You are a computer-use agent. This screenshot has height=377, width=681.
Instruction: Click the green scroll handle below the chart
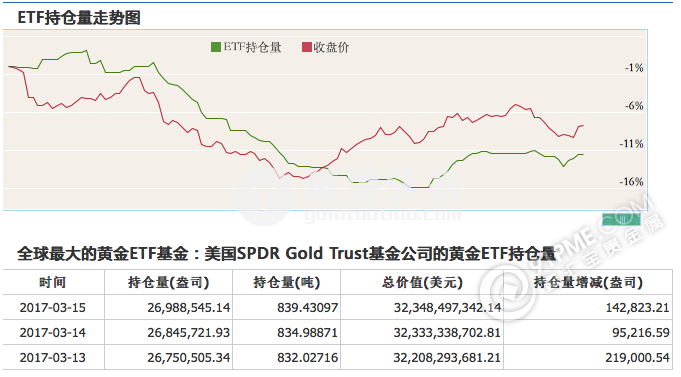click(x=621, y=219)
